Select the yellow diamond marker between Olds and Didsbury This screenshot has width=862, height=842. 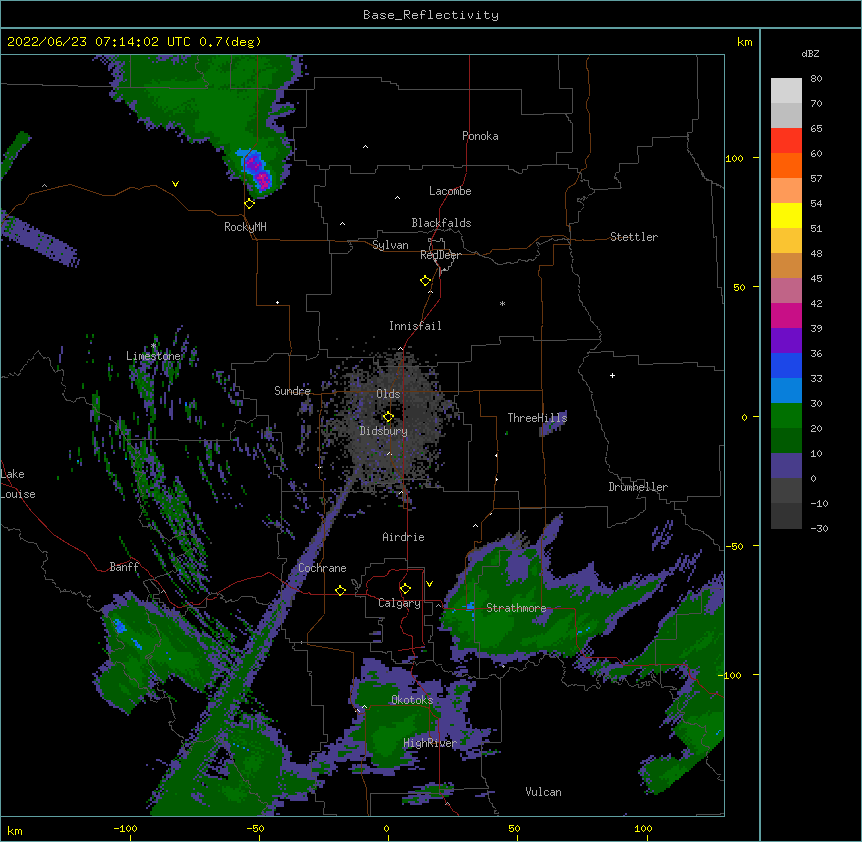pyautogui.click(x=388, y=417)
